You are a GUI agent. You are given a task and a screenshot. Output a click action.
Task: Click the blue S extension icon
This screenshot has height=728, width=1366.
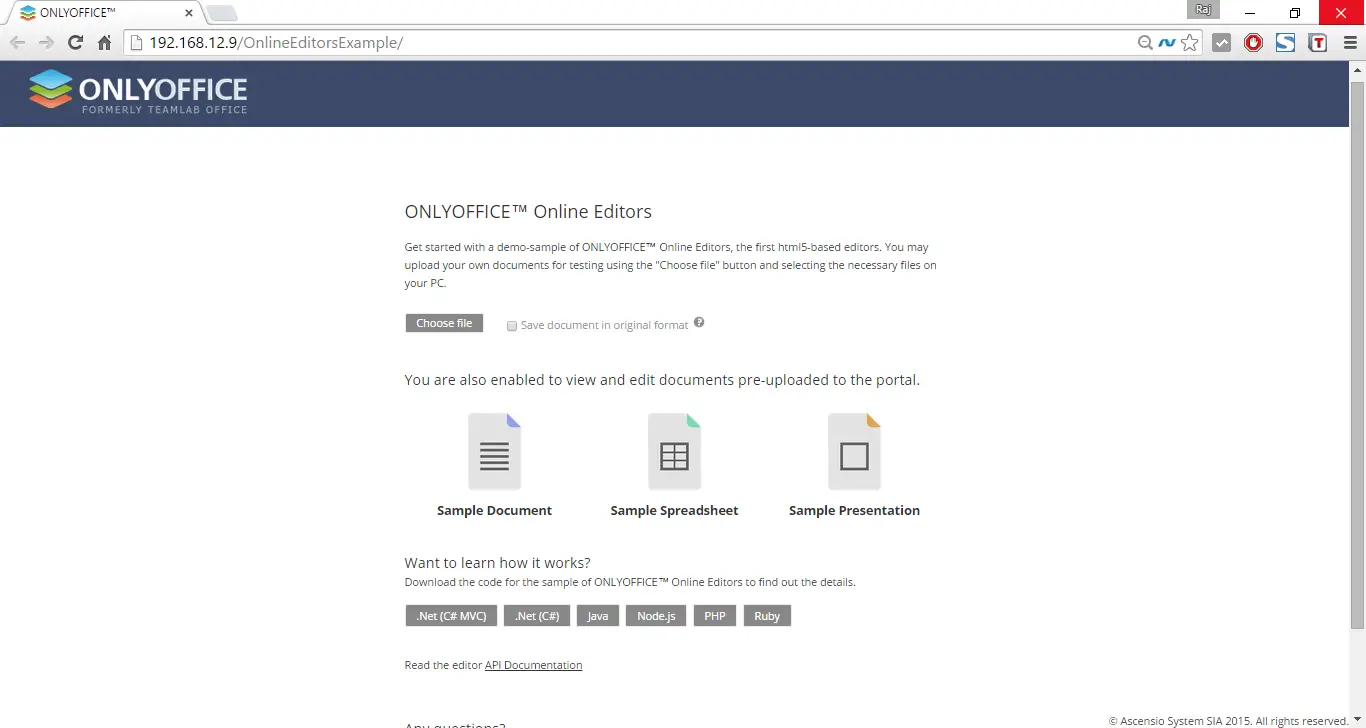pos(1286,43)
